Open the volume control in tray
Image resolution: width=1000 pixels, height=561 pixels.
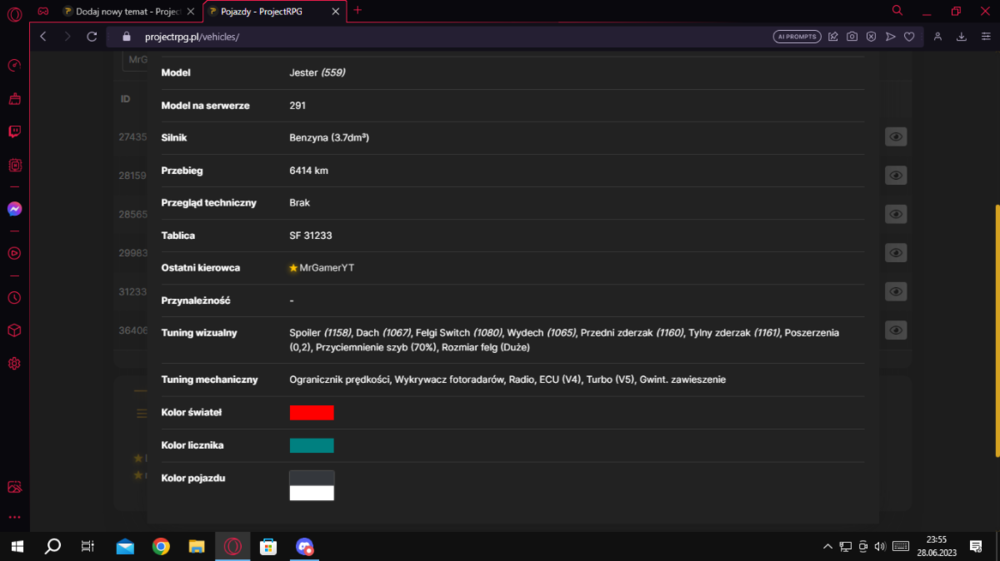[880, 546]
